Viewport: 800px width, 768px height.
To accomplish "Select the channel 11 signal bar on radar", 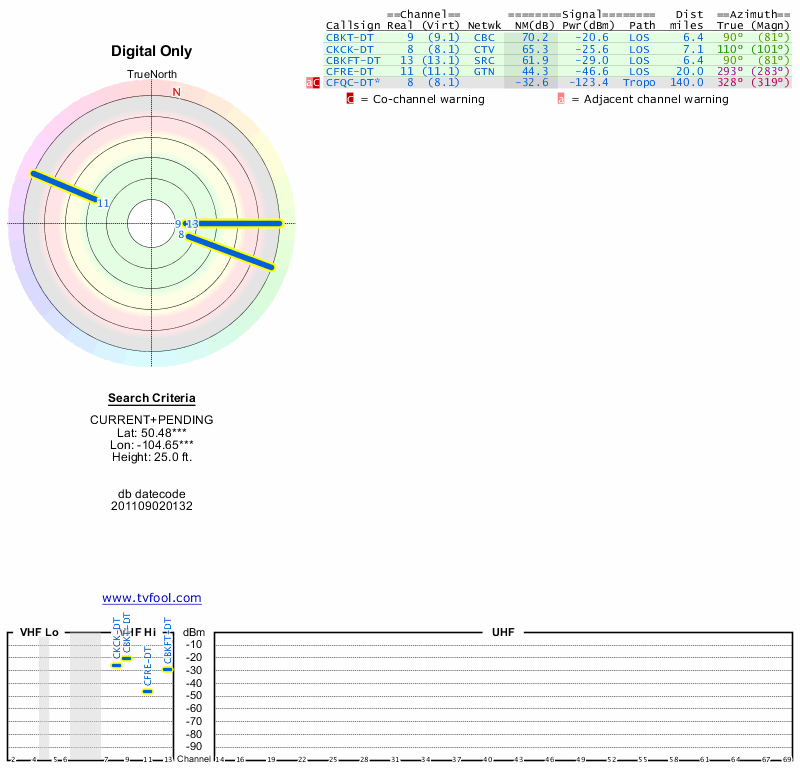I will tap(64, 187).
